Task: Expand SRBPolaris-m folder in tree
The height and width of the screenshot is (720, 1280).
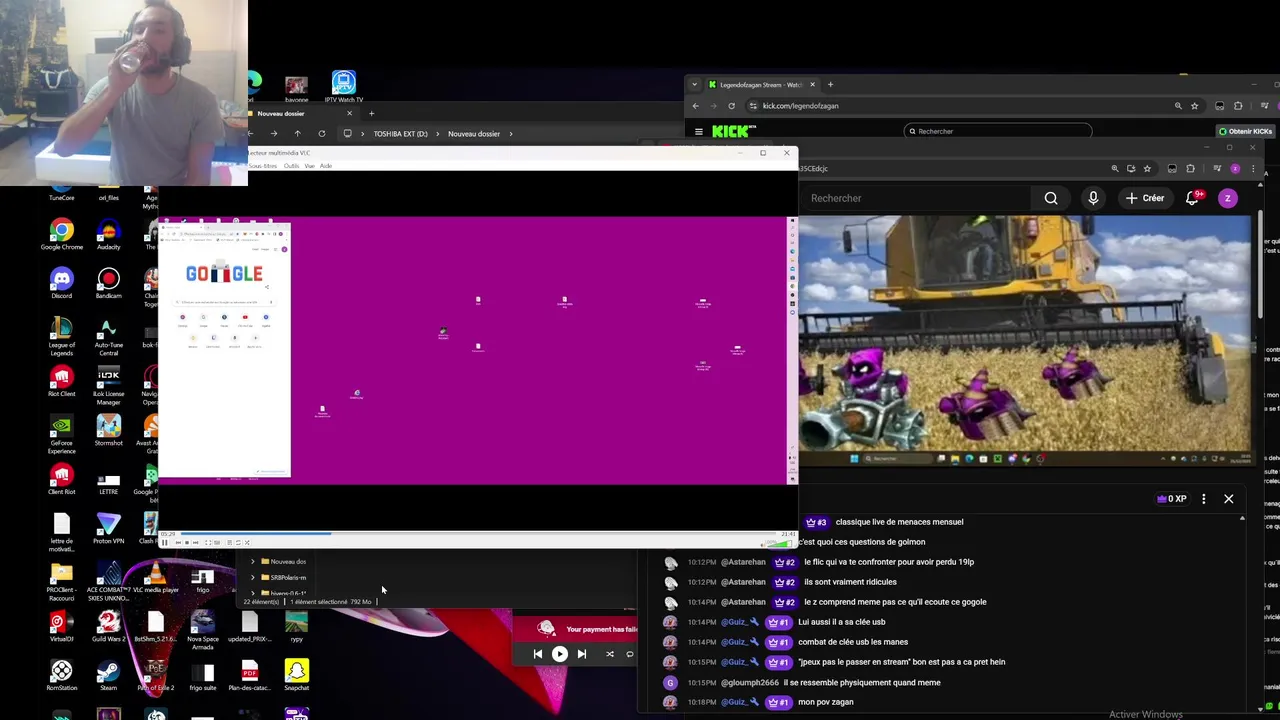Action: click(253, 577)
